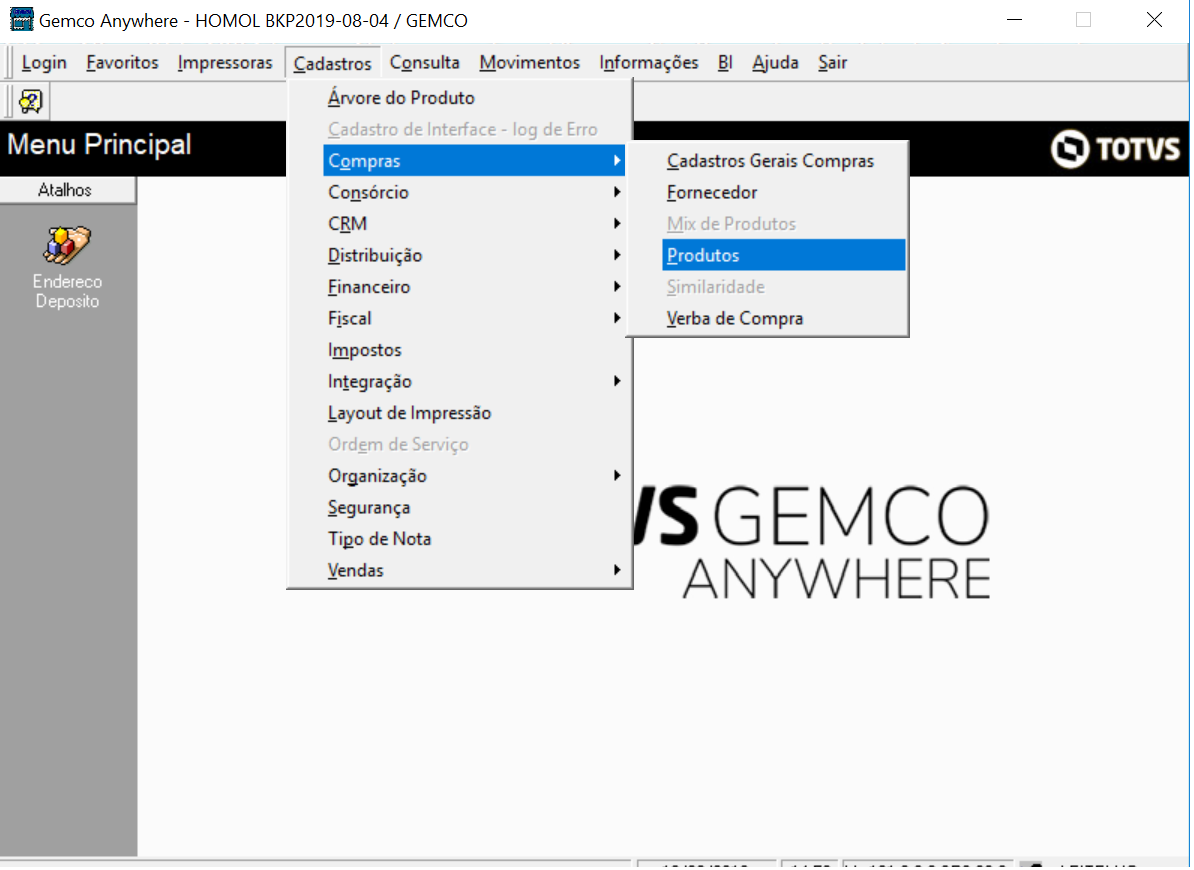The image size is (1194, 870).
Task: Select Verba de Compra entry
Action: [x=784, y=318]
